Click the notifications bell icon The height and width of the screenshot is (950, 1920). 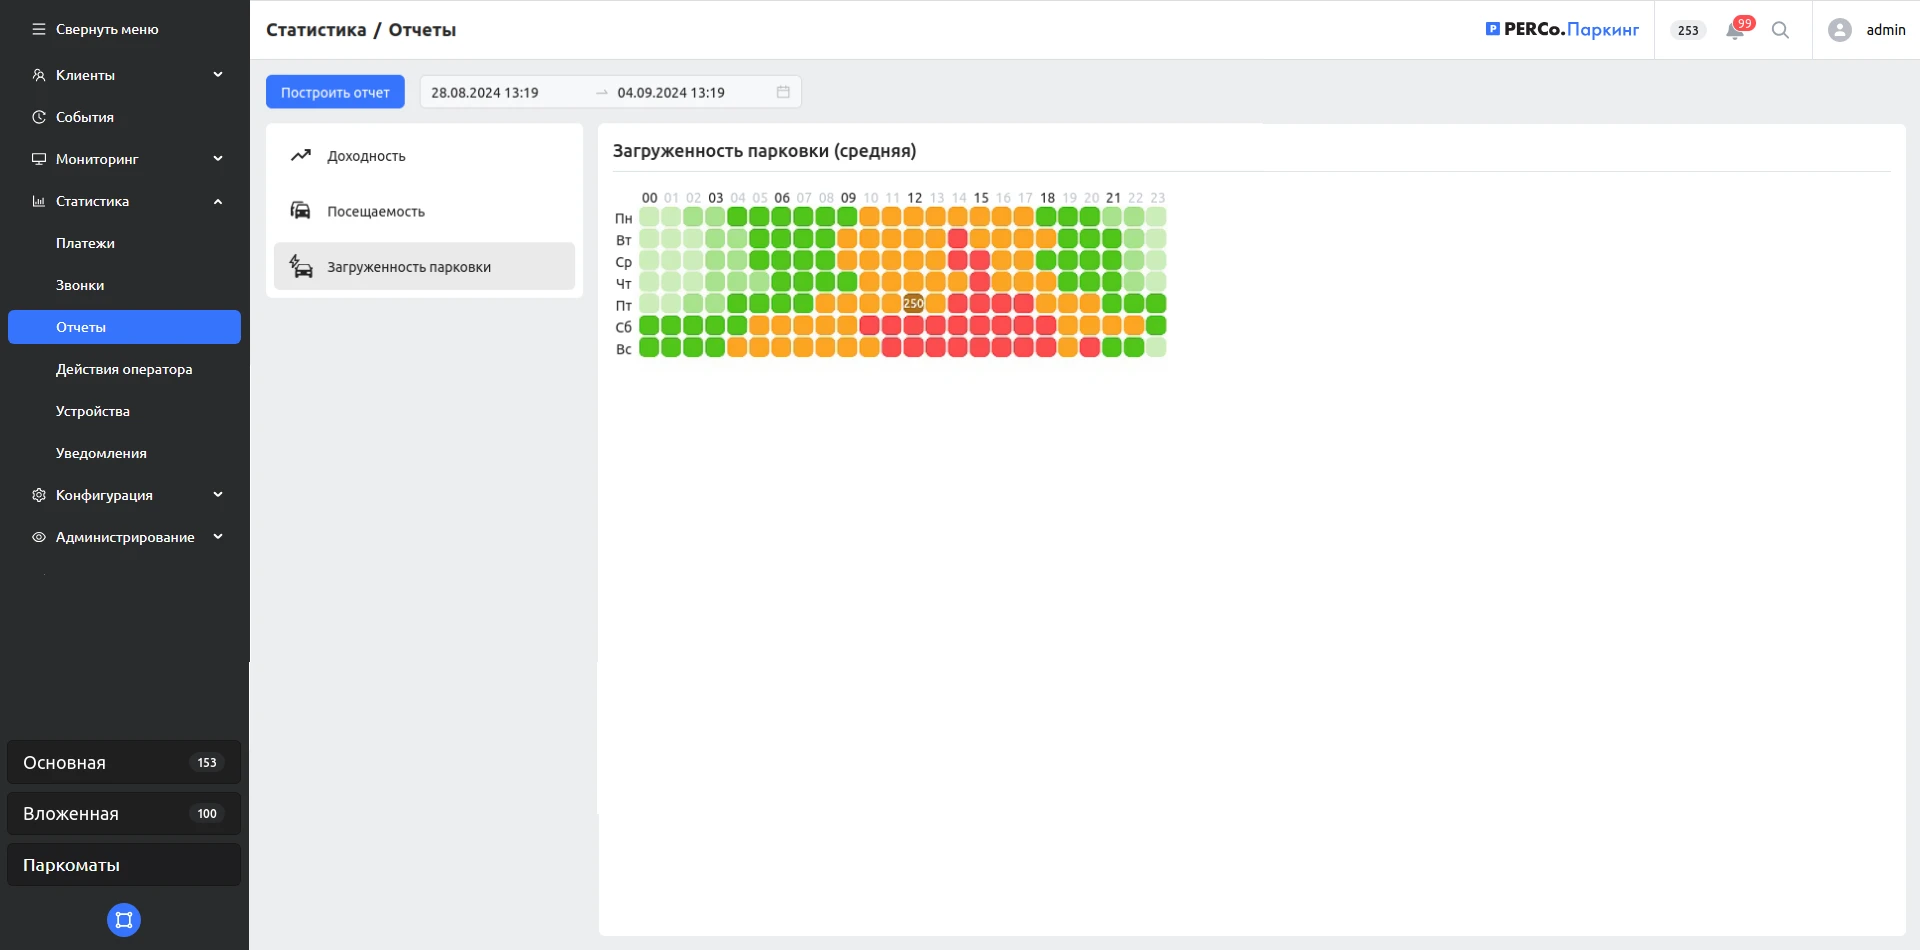point(1735,31)
